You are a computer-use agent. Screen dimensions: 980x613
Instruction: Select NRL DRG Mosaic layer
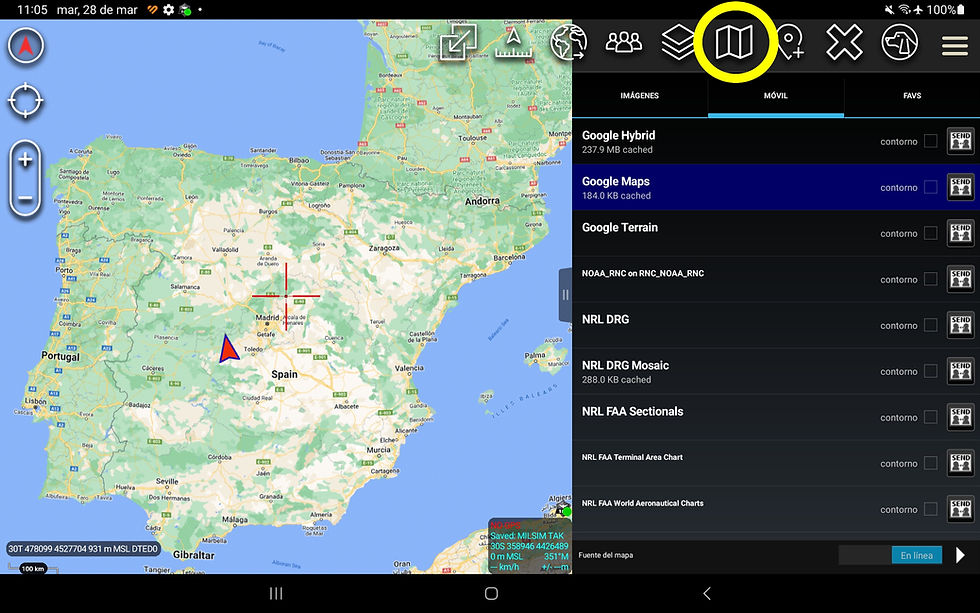(776, 371)
